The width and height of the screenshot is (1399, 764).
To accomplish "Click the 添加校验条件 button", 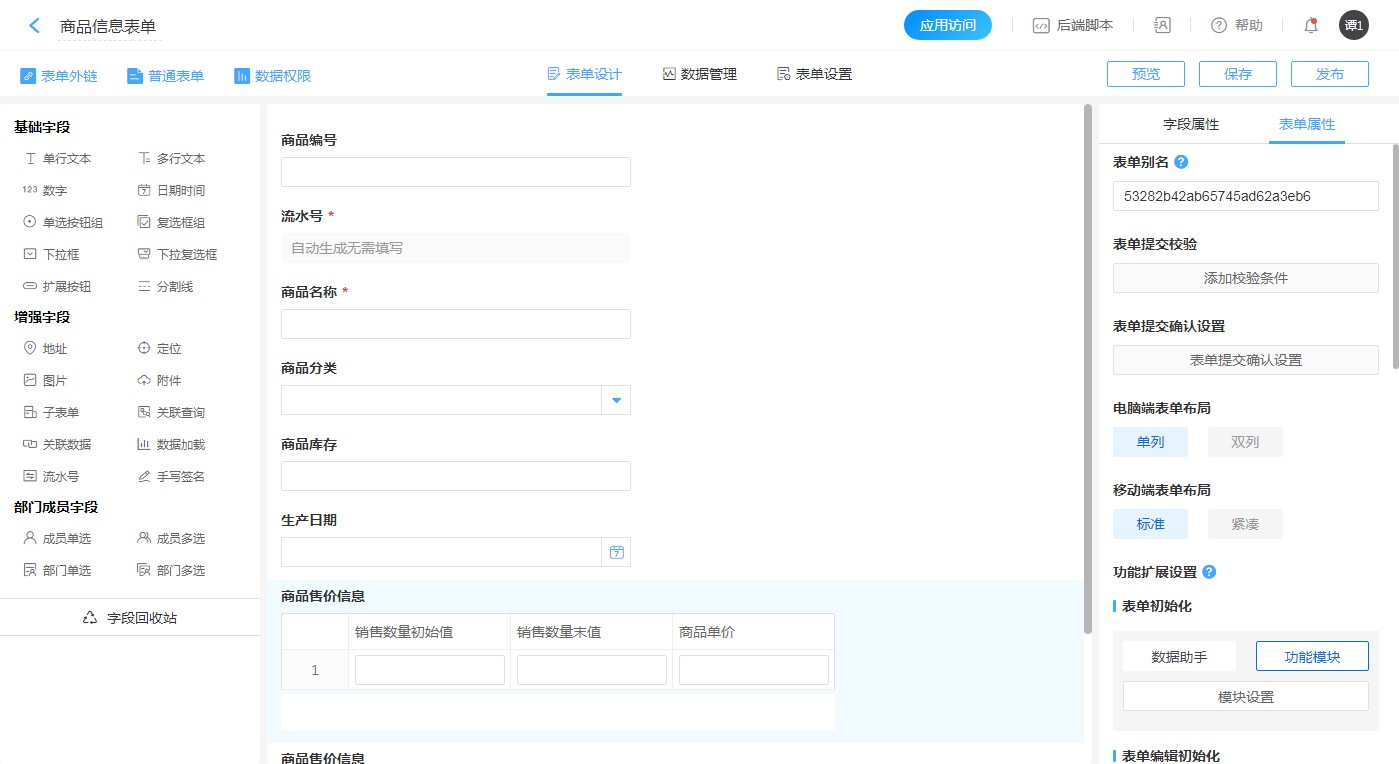I will tap(1245, 278).
